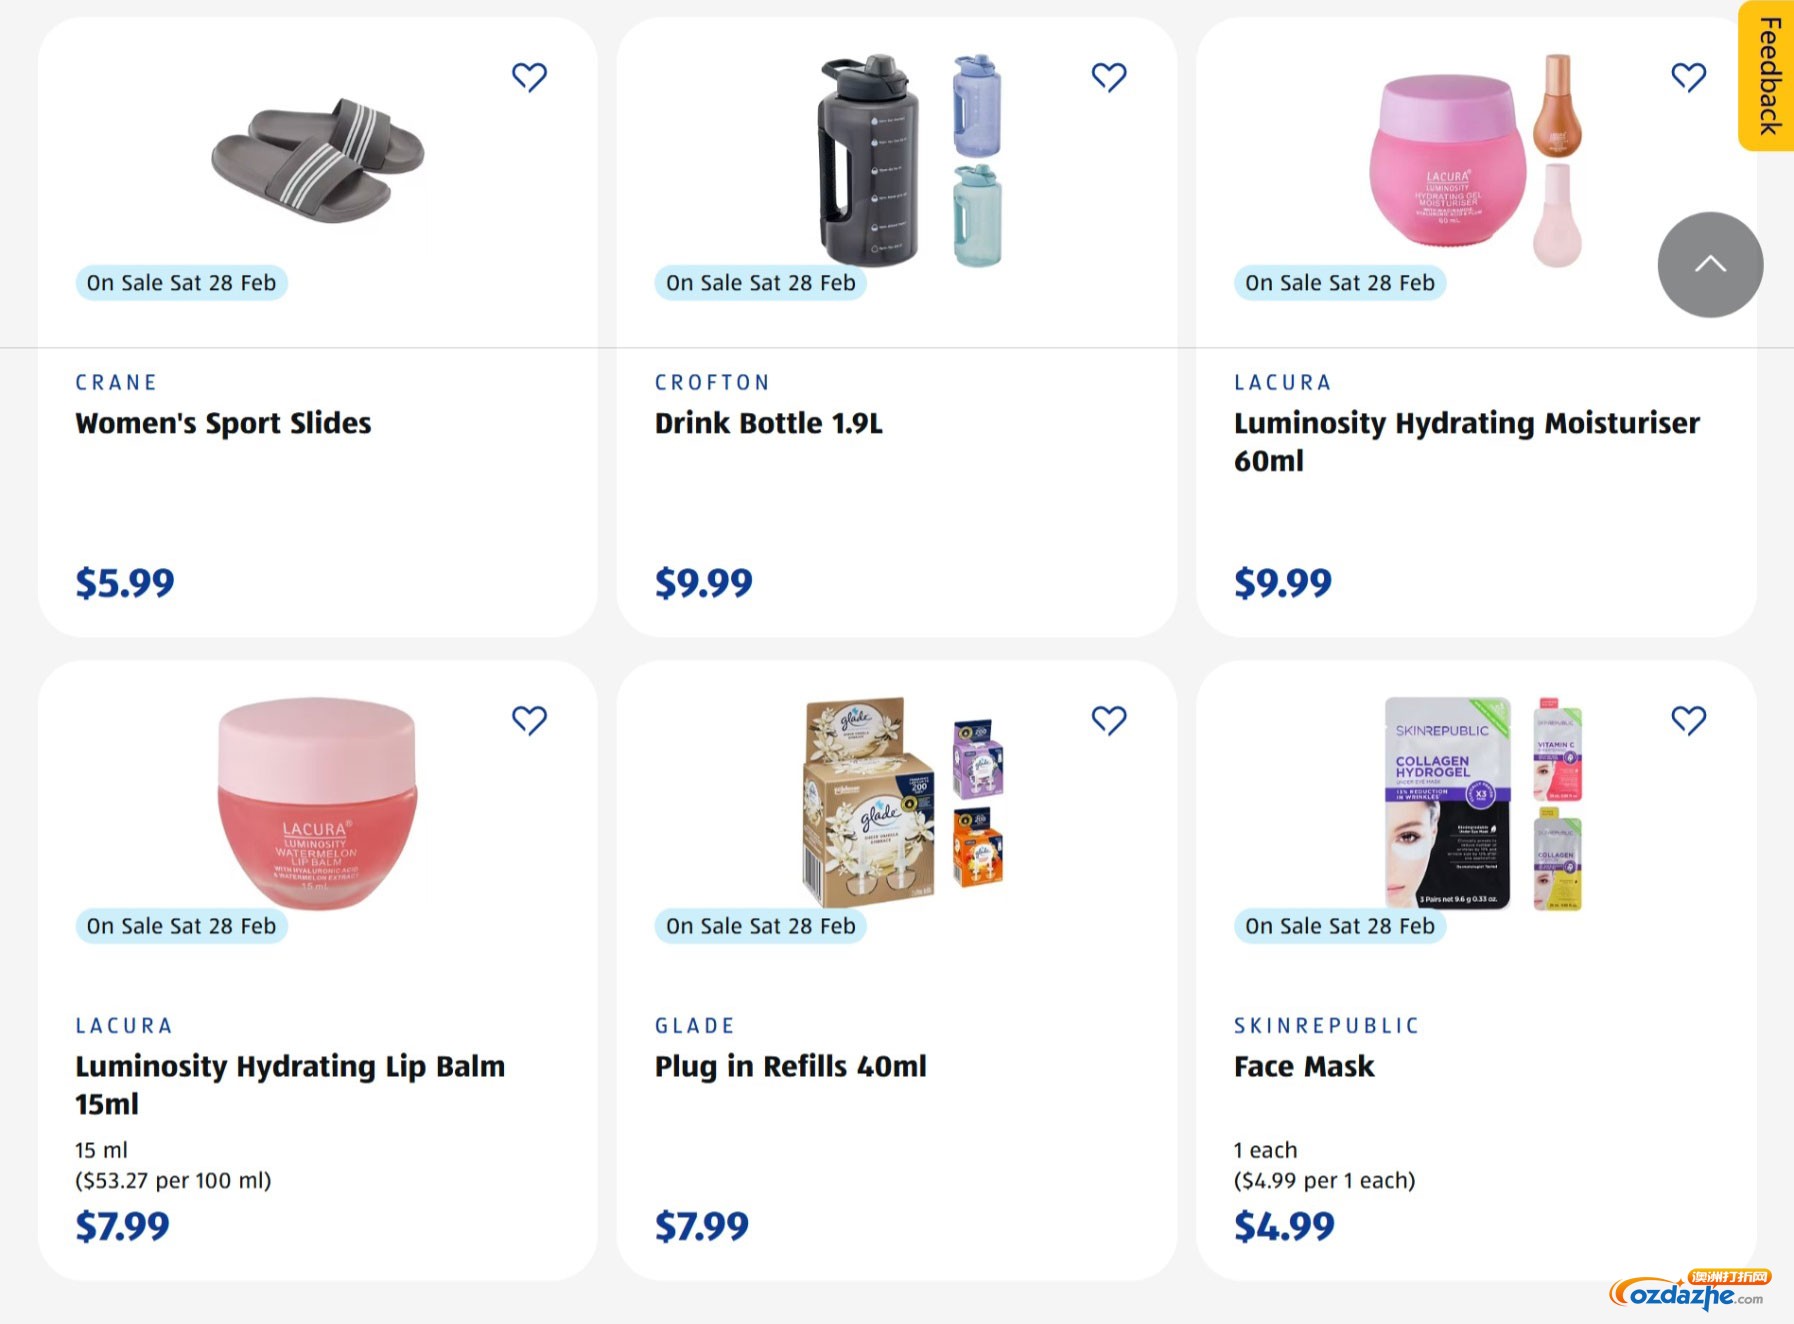1794x1324 pixels.
Task: Toggle favorite heart for Skinrepublic Face Mask
Action: coord(1688,720)
